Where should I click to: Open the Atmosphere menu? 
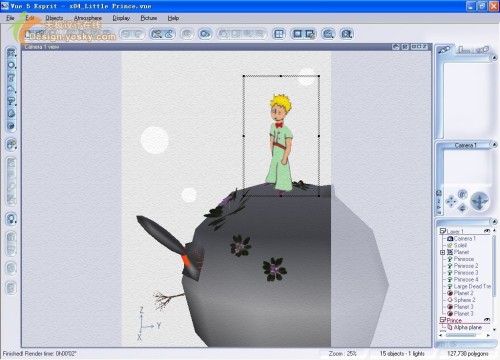pos(88,18)
